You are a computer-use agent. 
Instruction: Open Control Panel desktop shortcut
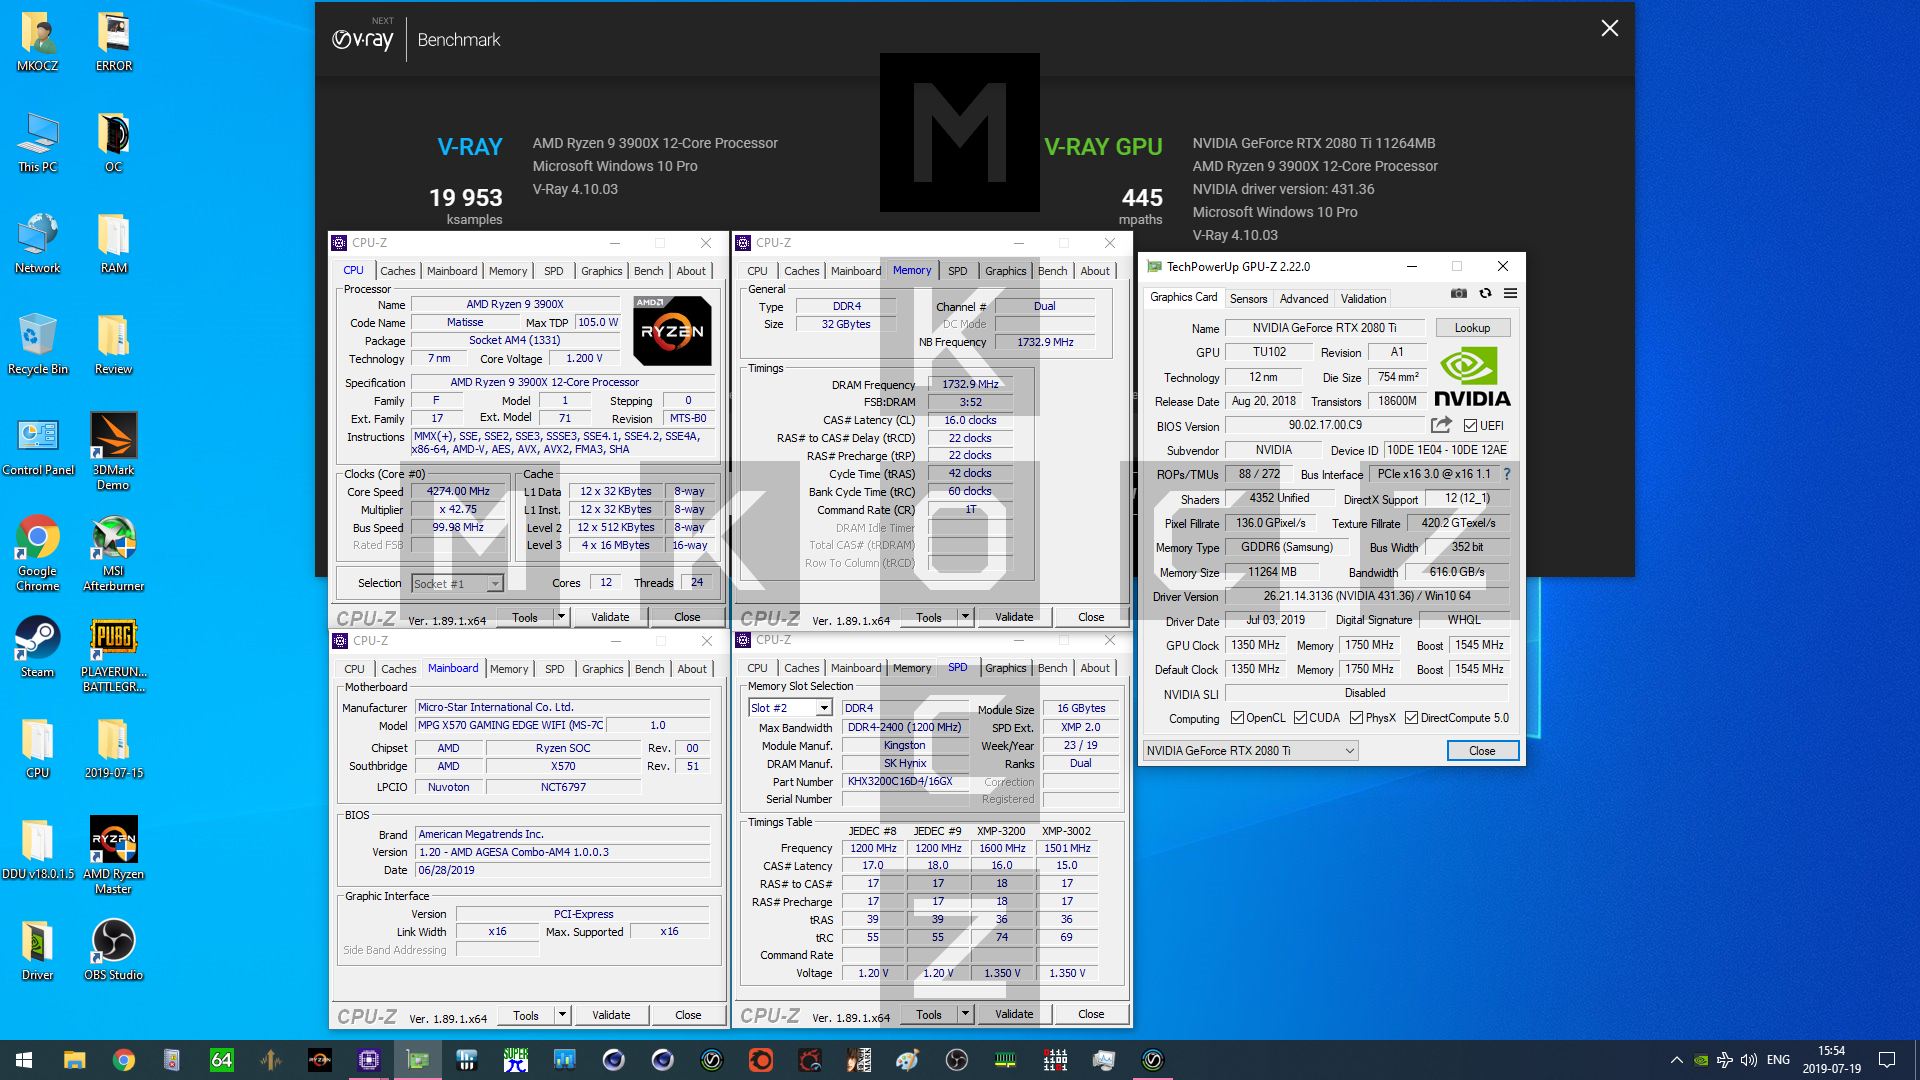[x=38, y=446]
